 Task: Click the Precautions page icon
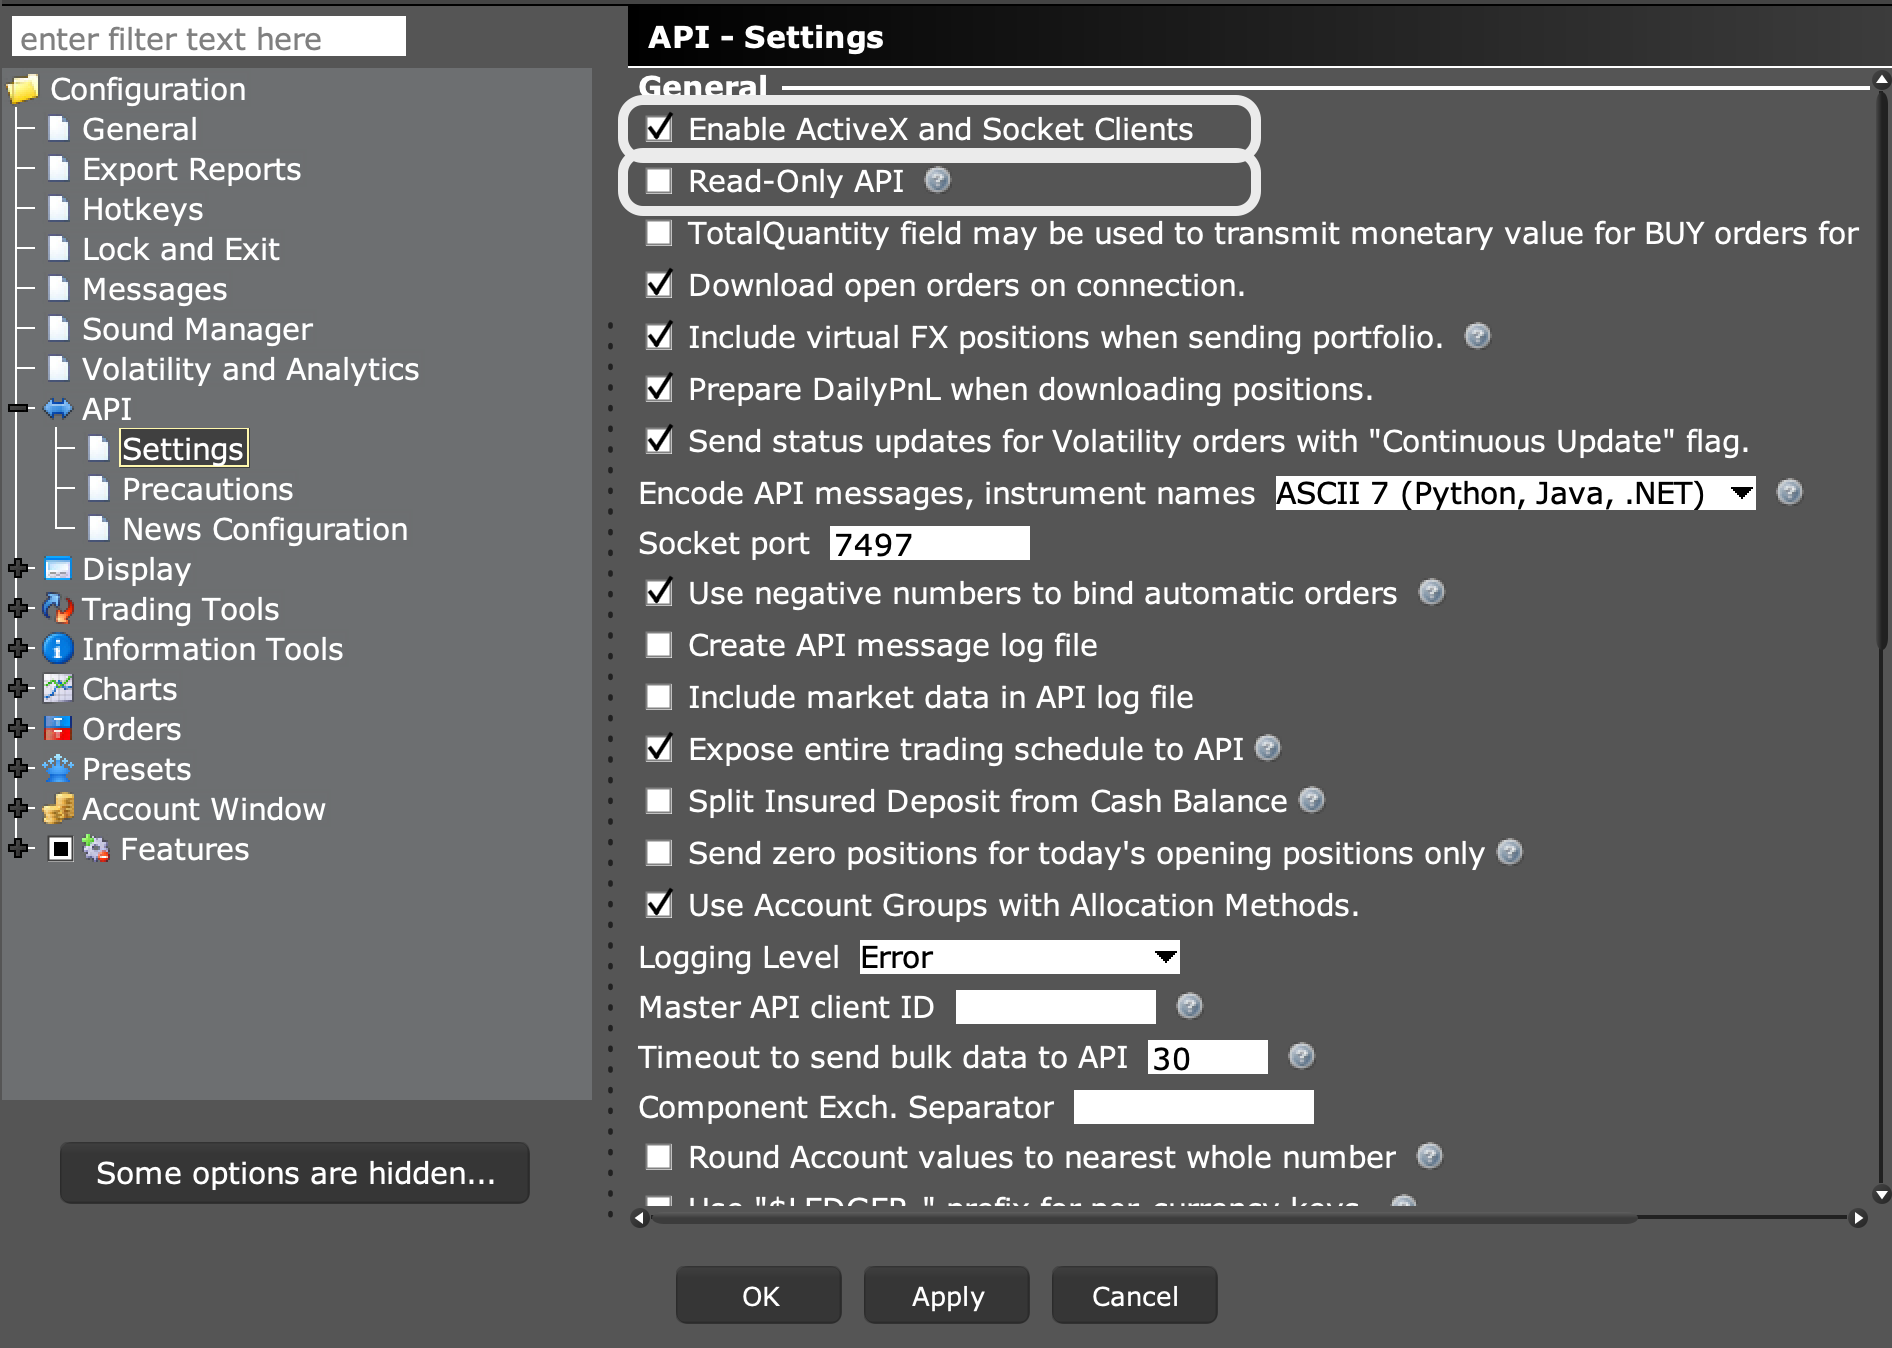click(99, 489)
